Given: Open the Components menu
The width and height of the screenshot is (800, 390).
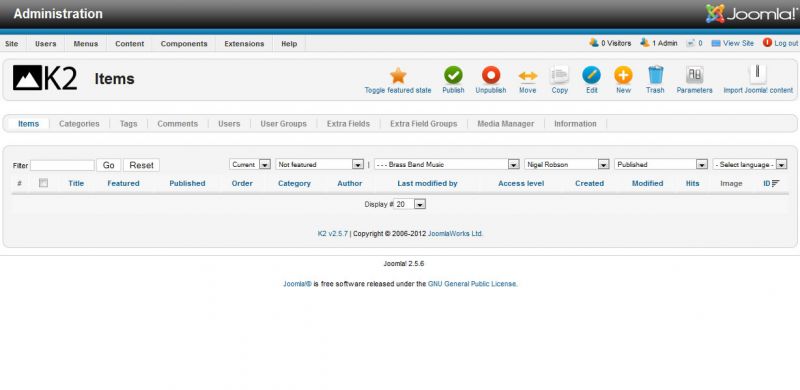Looking at the screenshot, I should point(184,43).
